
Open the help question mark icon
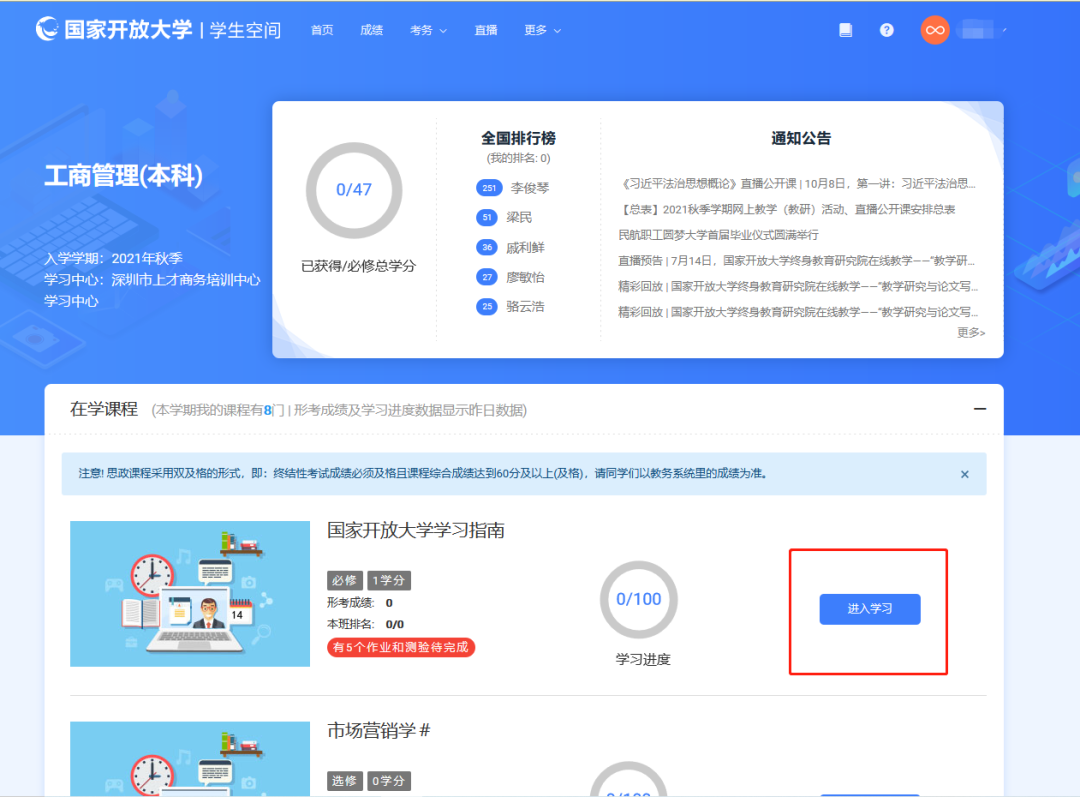tap(886, 30)
